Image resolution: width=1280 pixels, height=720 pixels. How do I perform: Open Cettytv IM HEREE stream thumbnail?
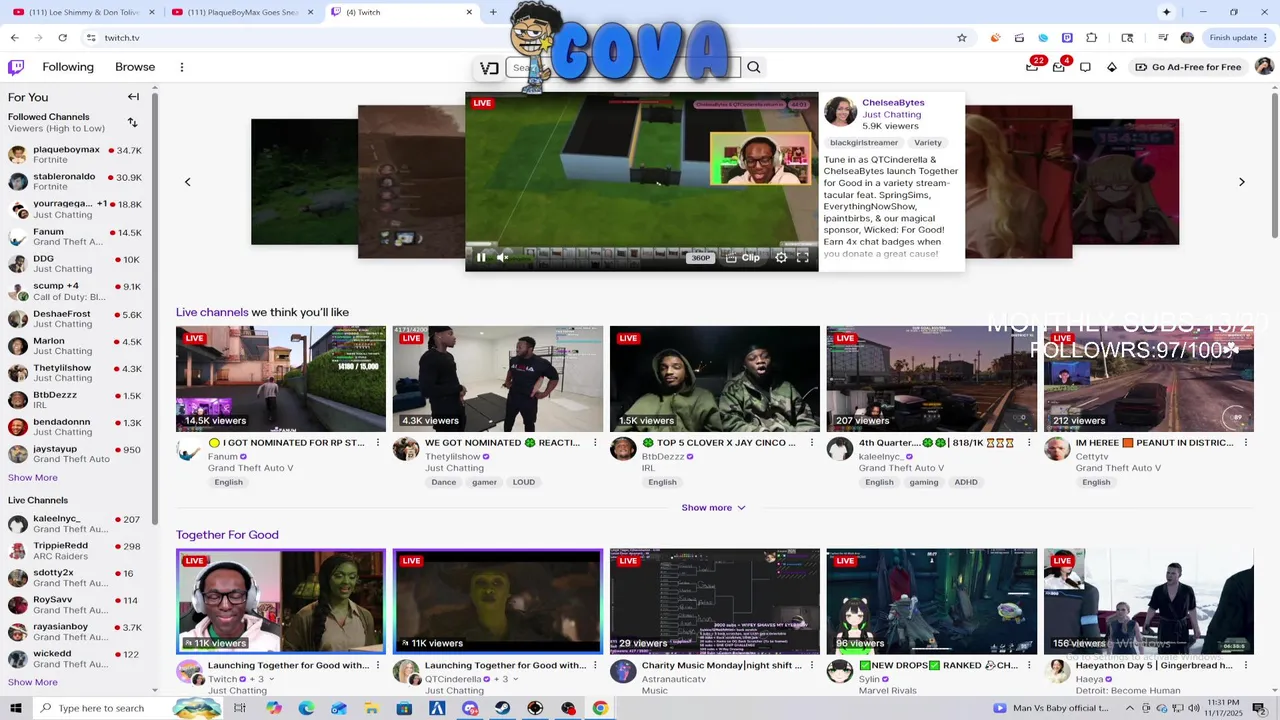(x=1149, y=379)
